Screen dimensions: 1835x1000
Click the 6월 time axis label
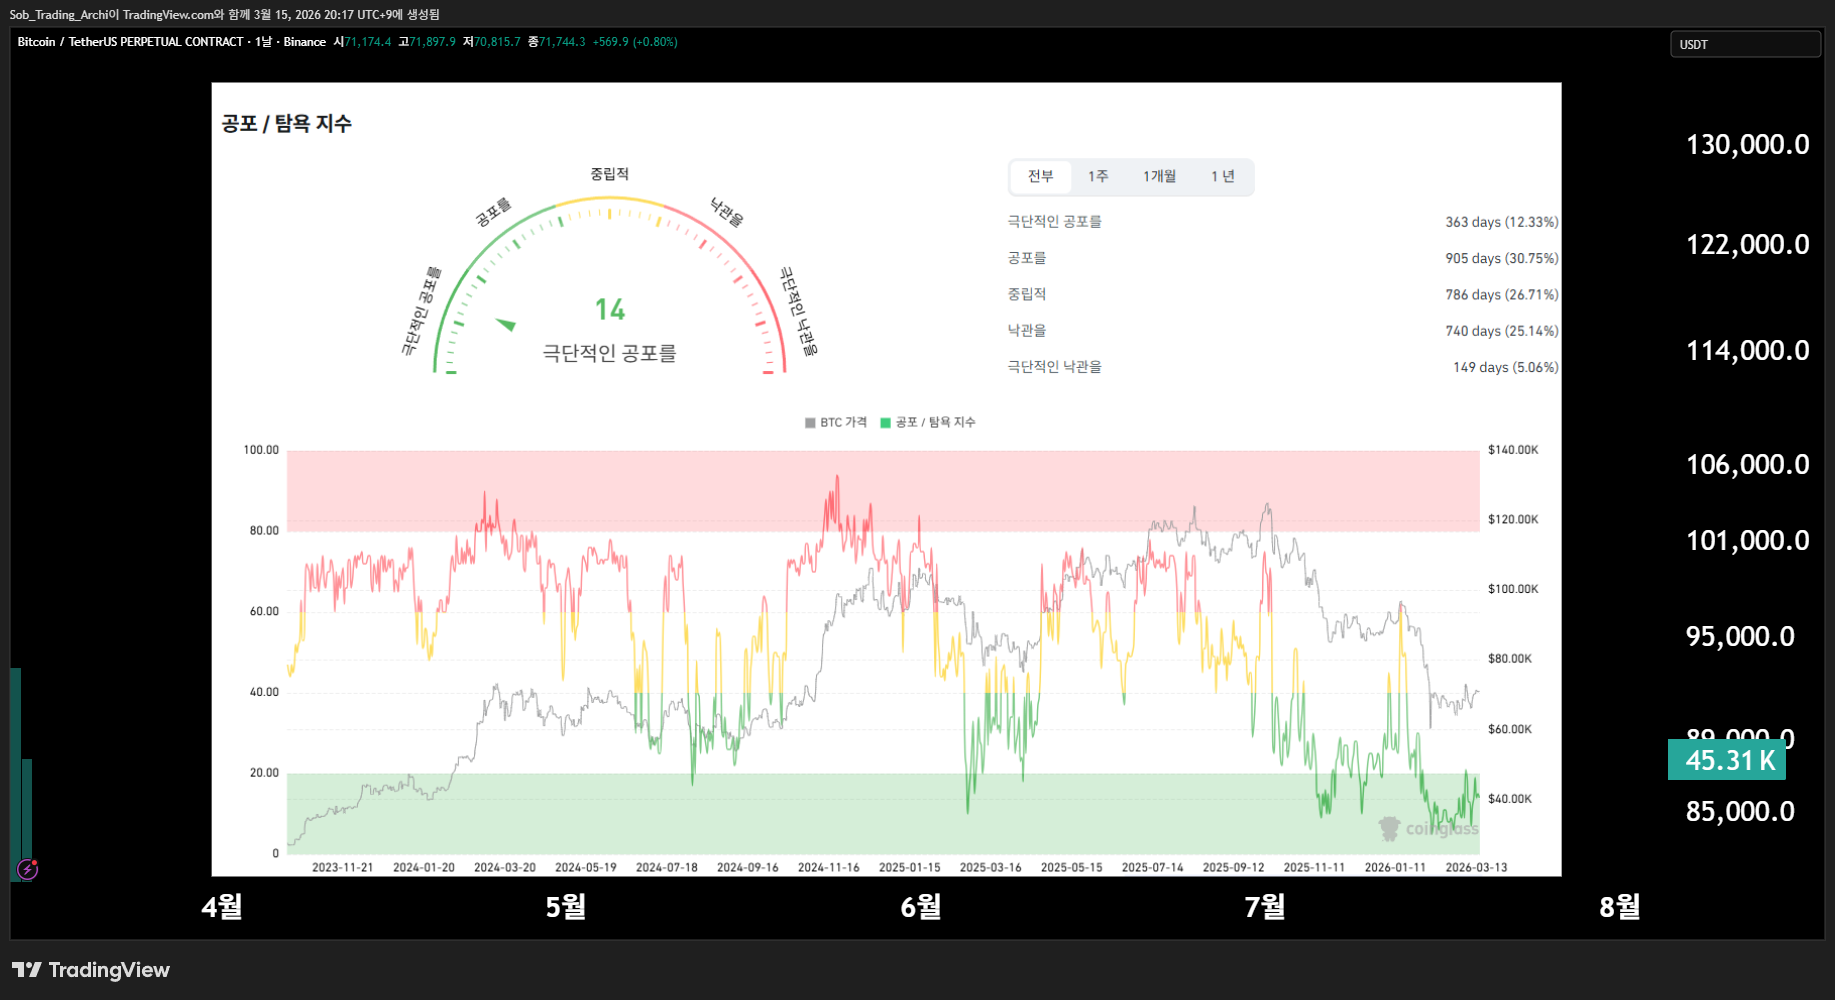[921, 907]
